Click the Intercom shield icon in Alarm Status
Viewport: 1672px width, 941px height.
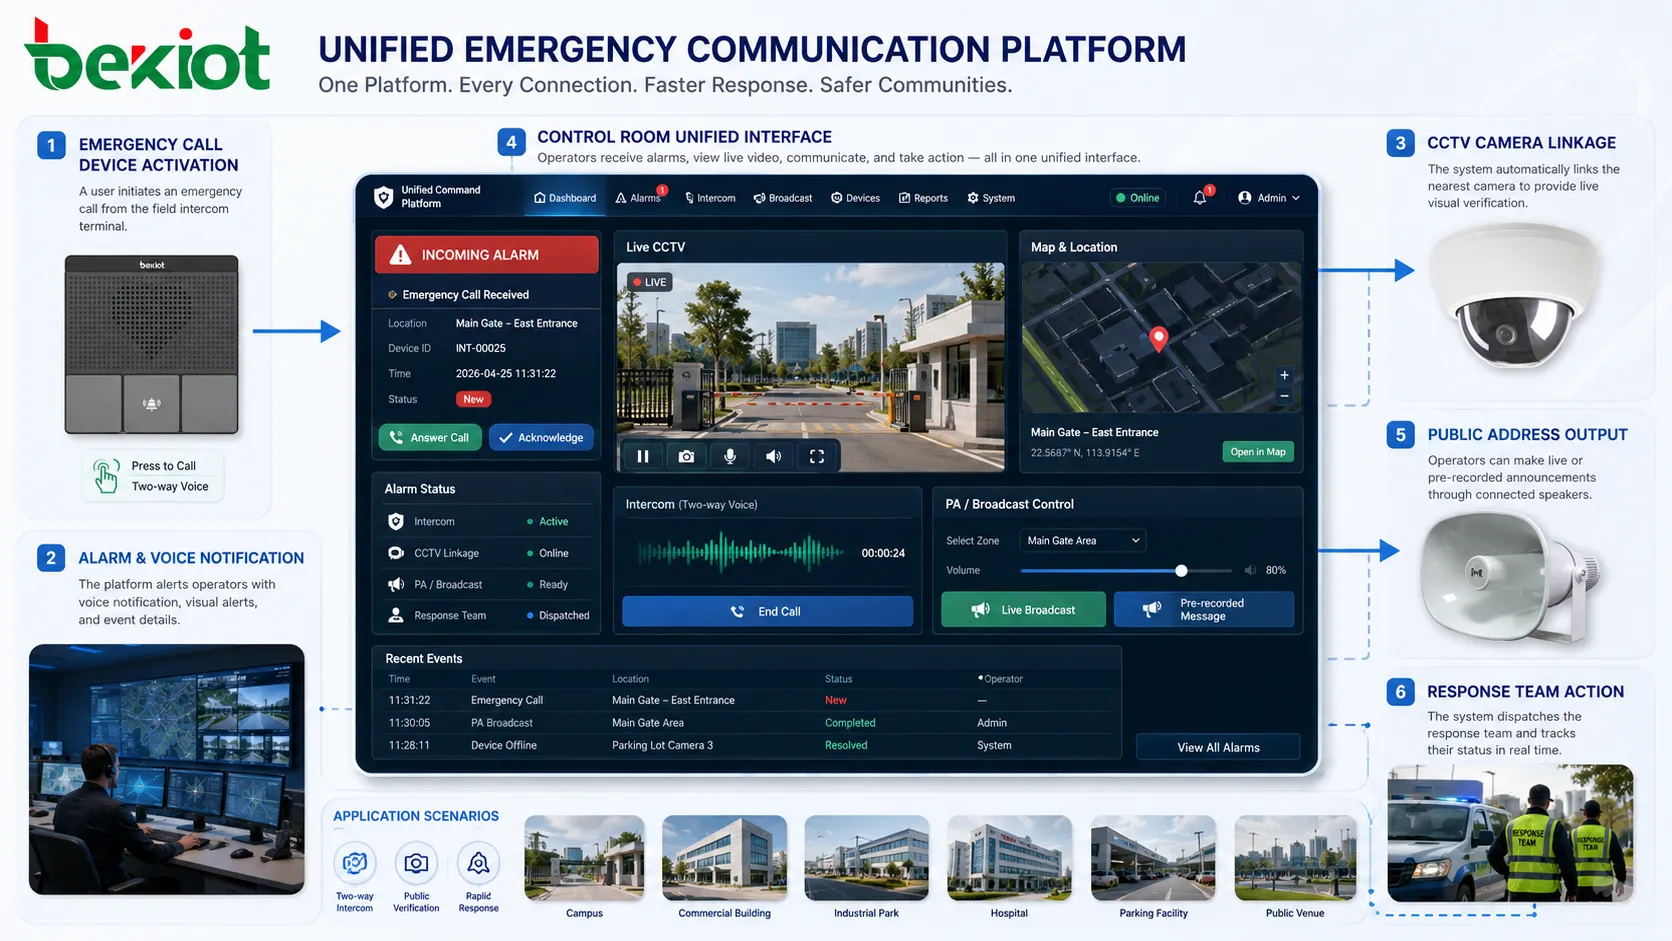396,521
